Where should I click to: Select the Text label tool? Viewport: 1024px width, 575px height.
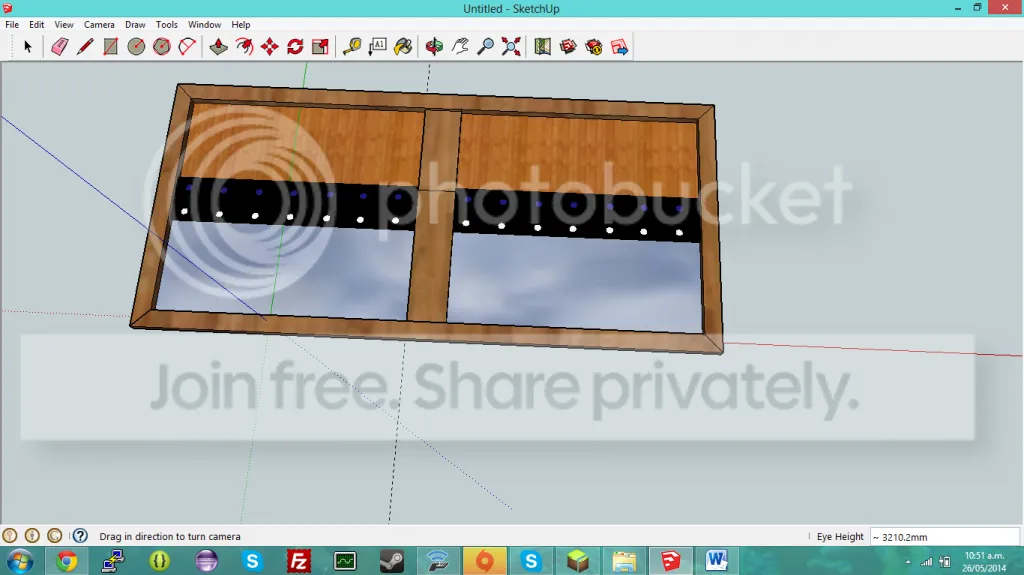tap(377, 46)
